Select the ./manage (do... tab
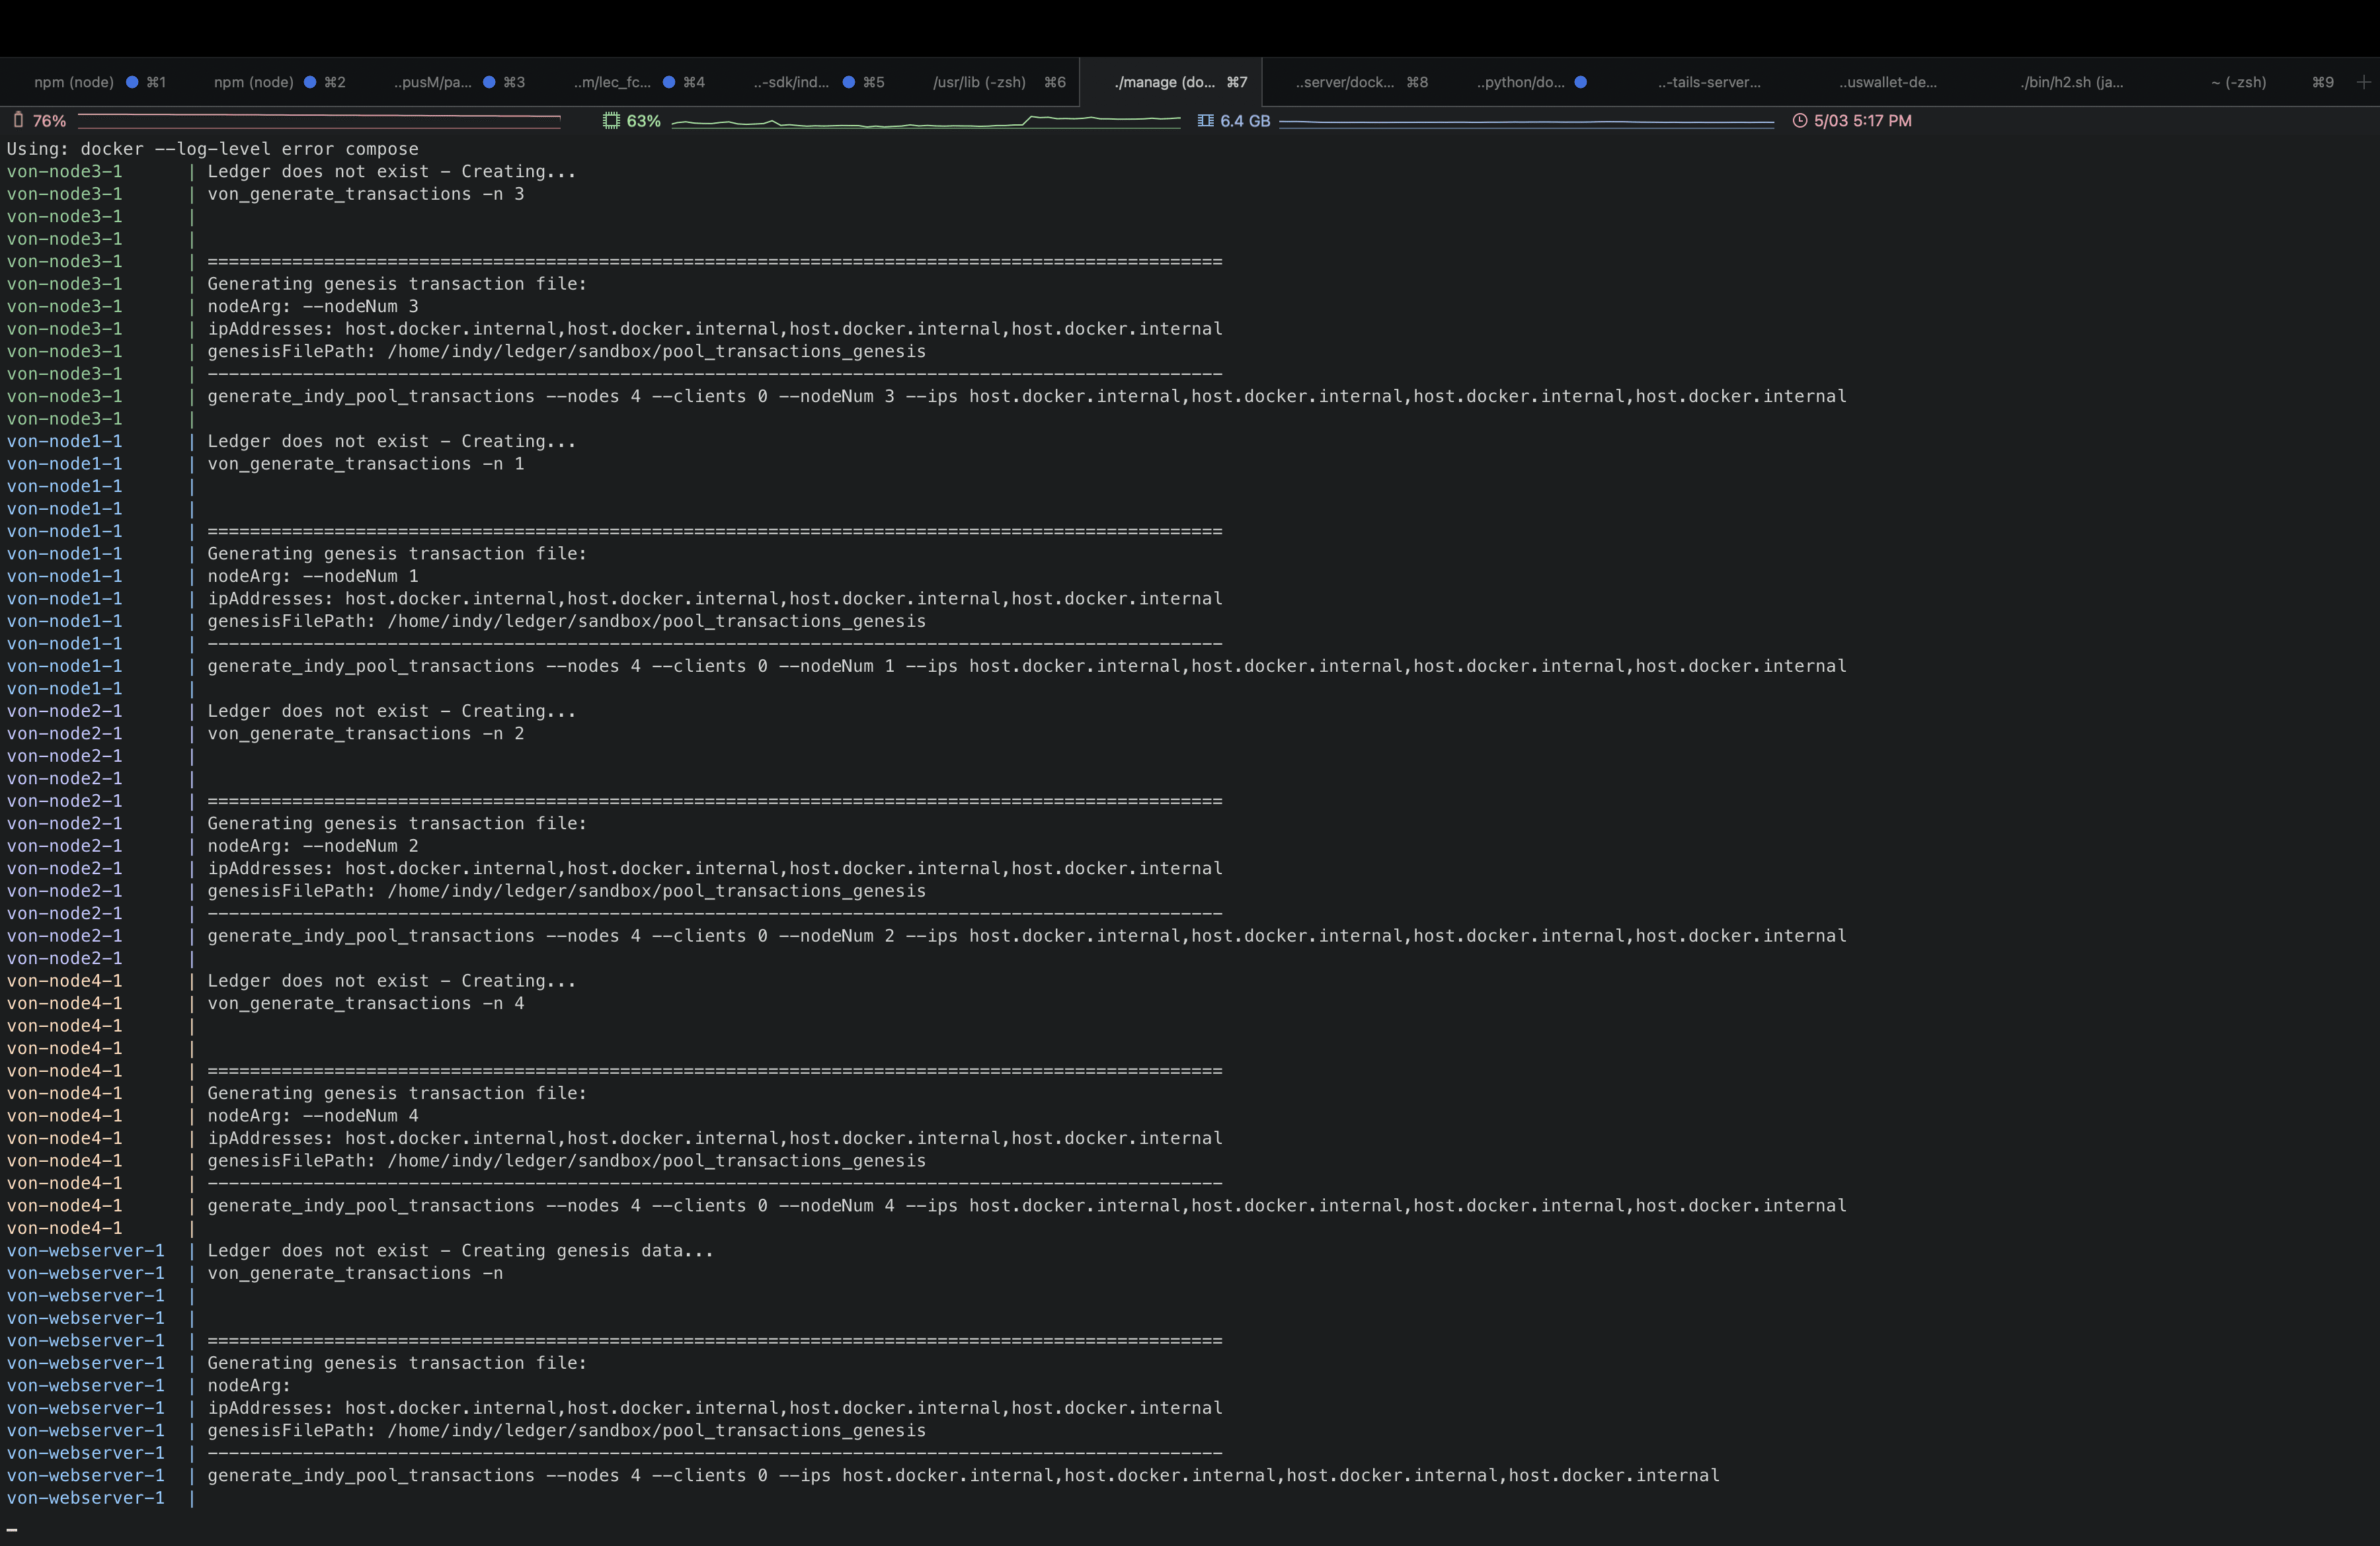This screenshot has height=1546, width=2380. [1171, 82]
